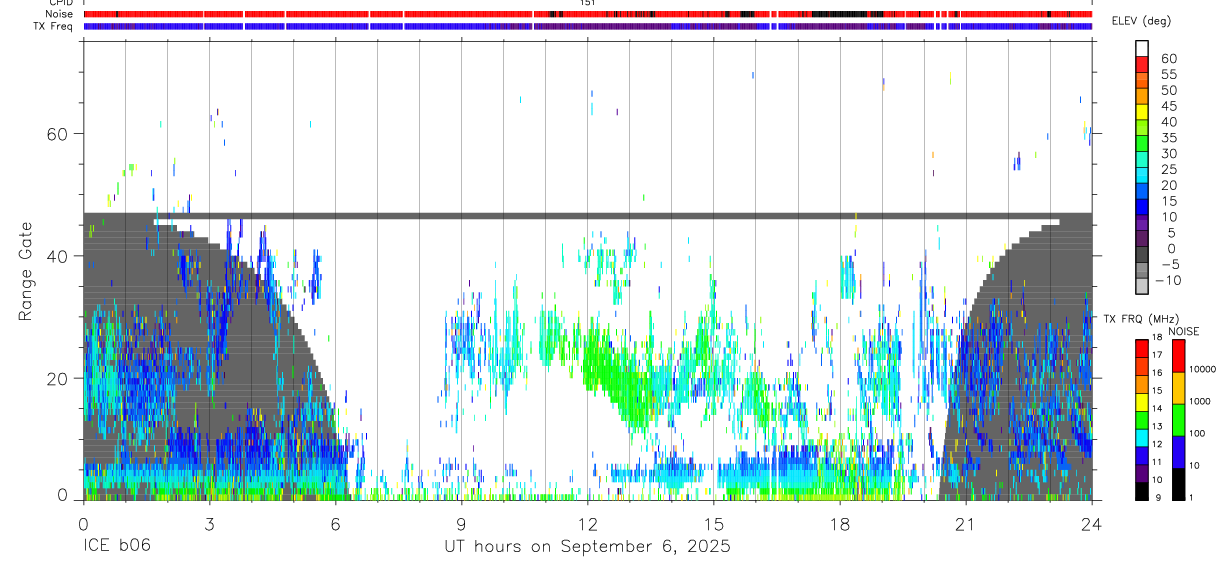The width and height of the screenshot is (1228, 567).
Task: Click the '18' tick on the UT hours axis
Action: [x=840, y=523]
